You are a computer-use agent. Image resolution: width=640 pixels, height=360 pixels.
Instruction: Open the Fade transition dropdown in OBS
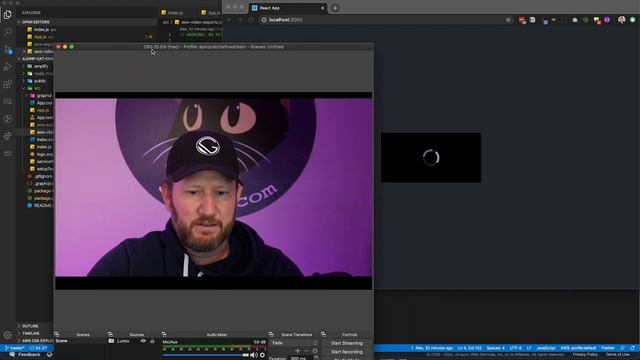294,343
